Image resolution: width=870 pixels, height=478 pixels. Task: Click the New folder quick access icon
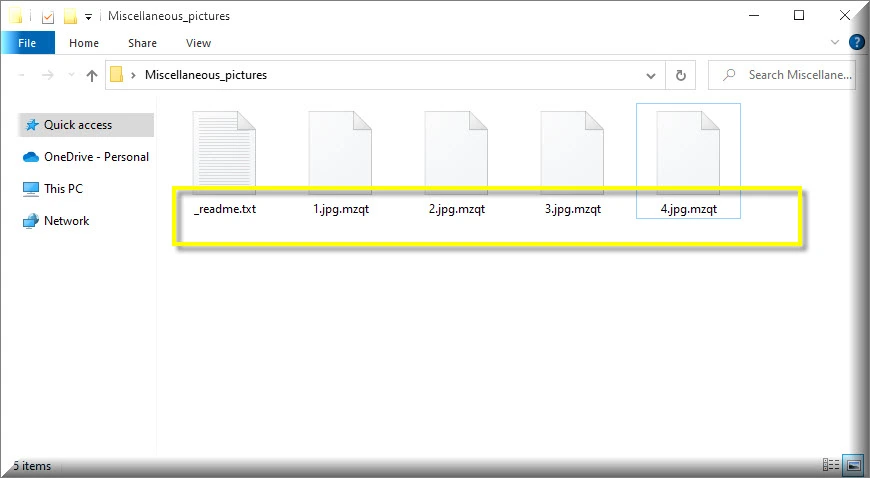[x=70, y=17]
